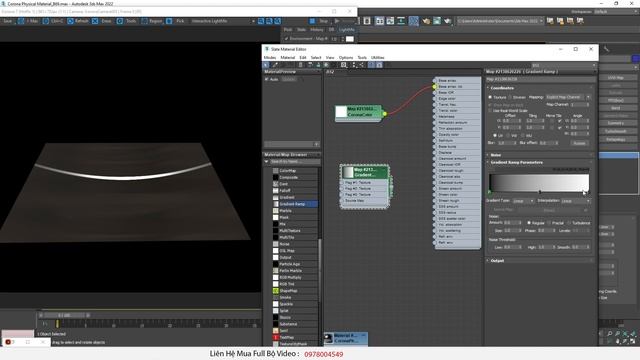
Task: Click the white Environment color swatch
Action: coord(350,39)
